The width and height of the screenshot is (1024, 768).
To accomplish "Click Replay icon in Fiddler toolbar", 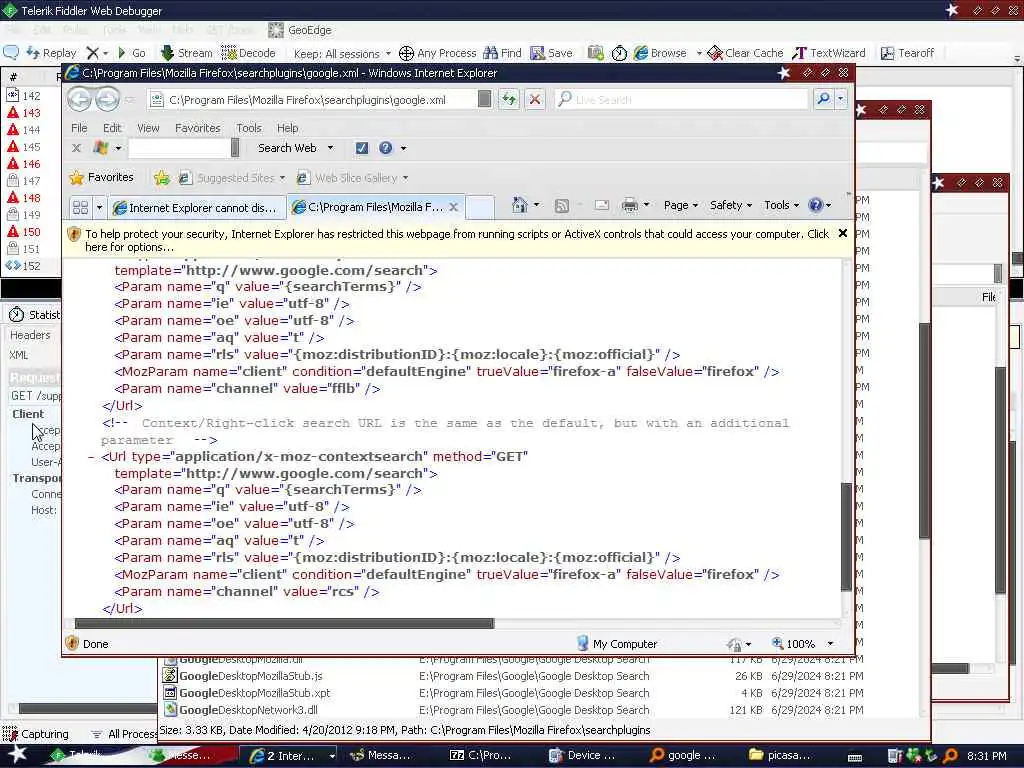I will point(52,53).
